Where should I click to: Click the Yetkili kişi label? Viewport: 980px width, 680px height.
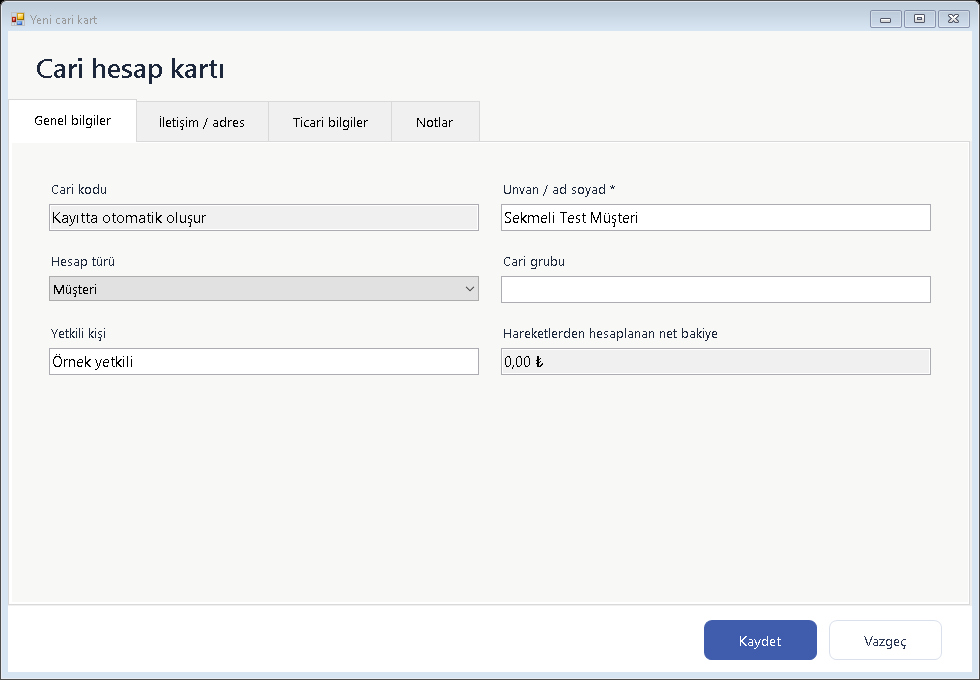[x=78, y=333]
